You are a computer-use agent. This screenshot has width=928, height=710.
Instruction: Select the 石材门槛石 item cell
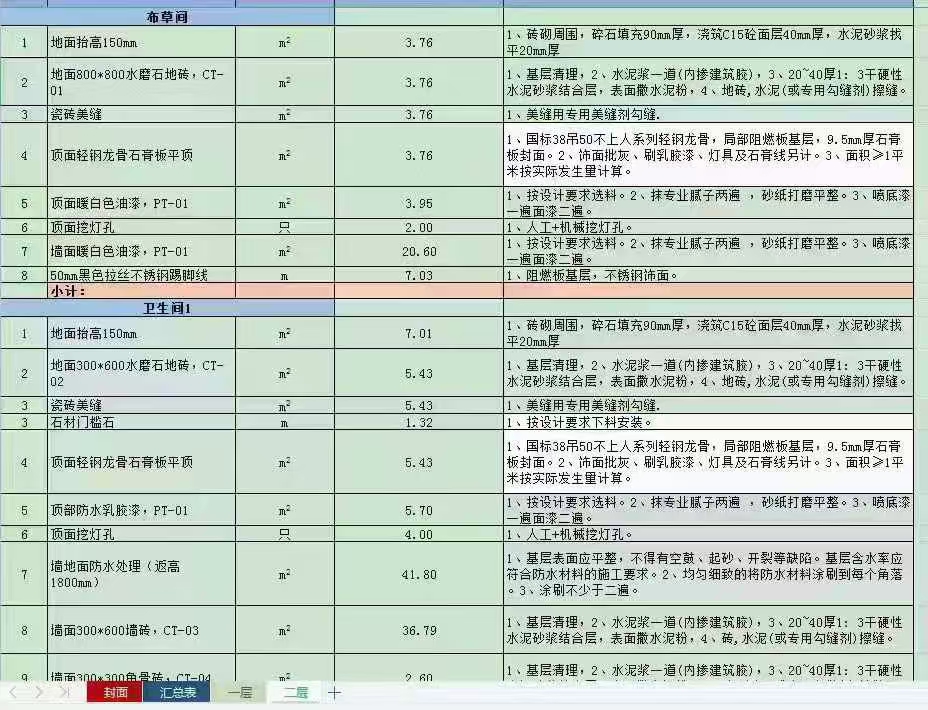(x=140, y=423)
